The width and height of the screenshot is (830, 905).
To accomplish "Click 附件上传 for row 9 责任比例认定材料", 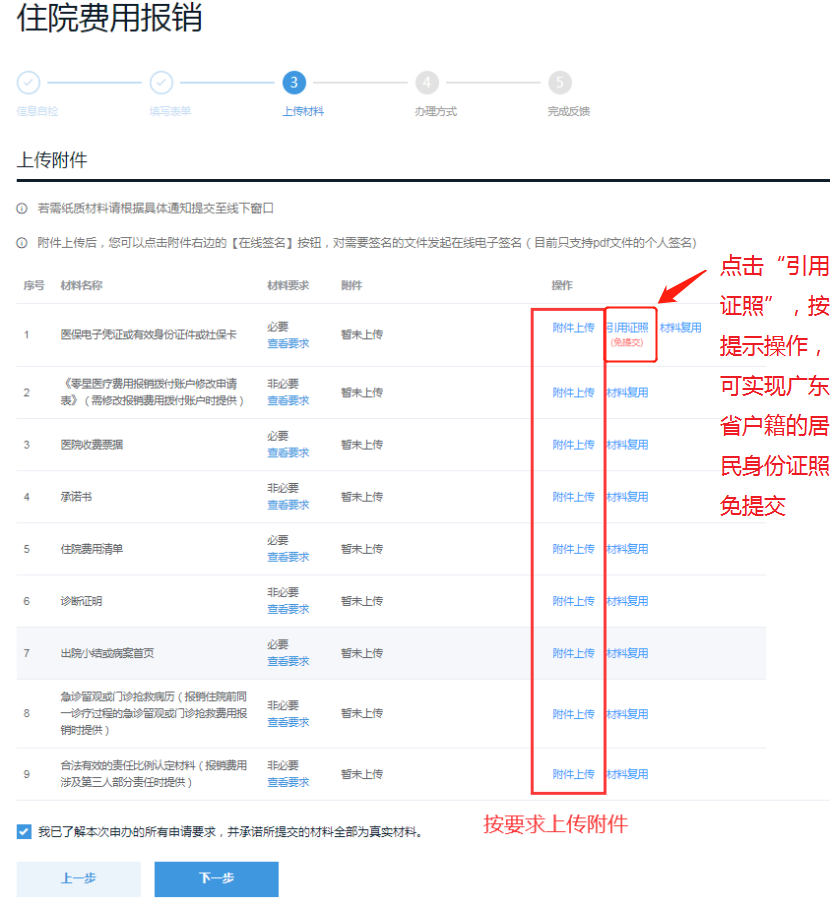I will pos(573,774).
